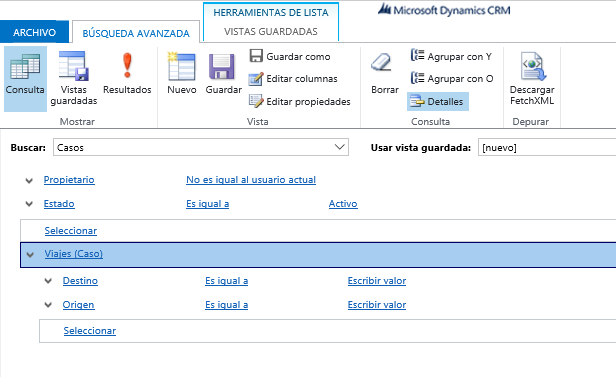Click the Borrar eraser icon
The height and width of the screenshot is (377, 616).
381,63
